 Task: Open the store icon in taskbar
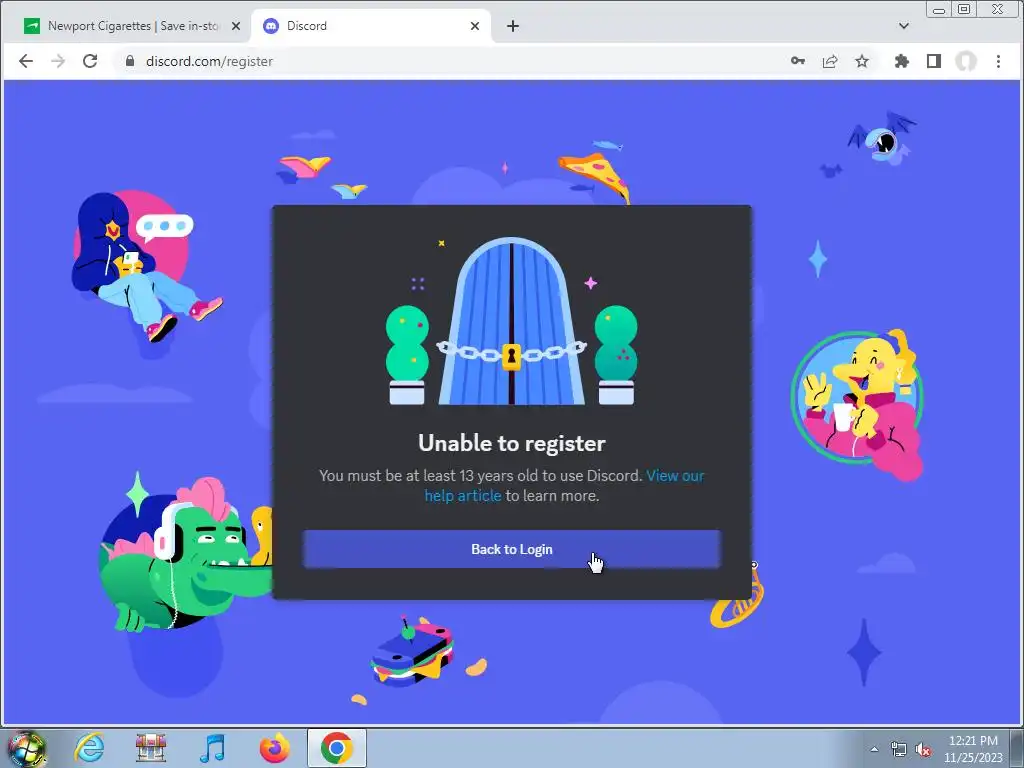[151, 748]
